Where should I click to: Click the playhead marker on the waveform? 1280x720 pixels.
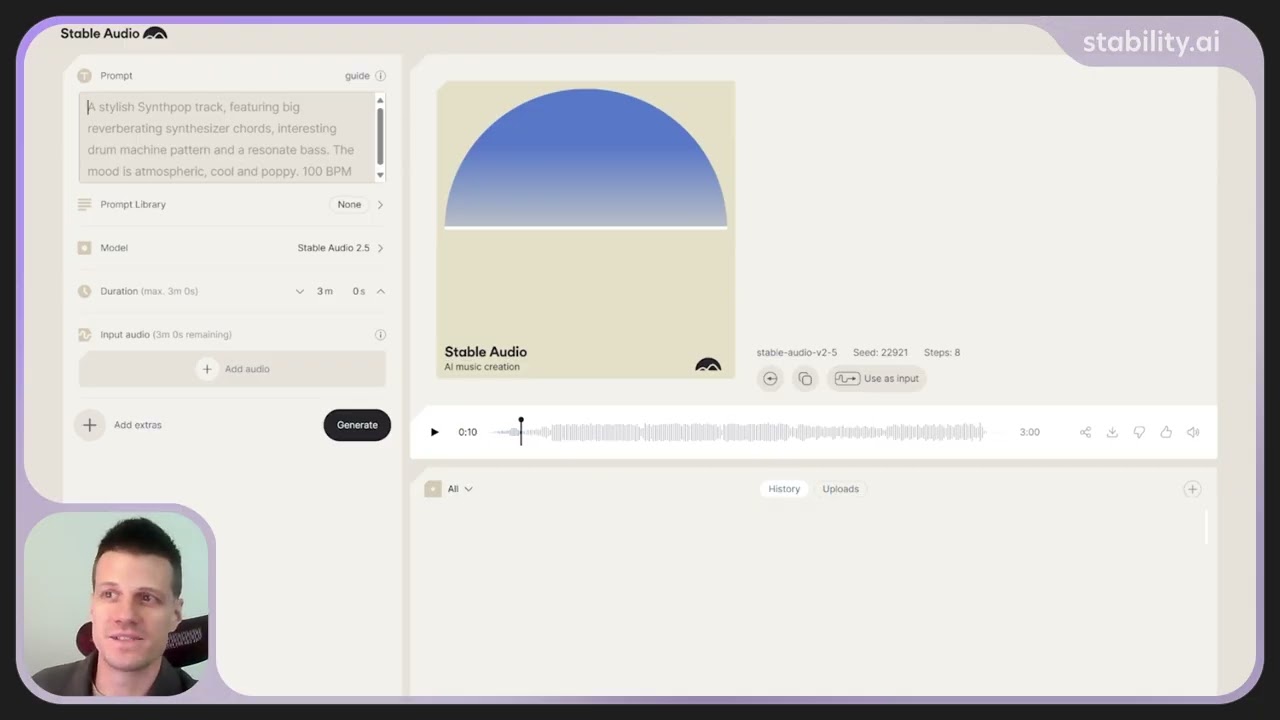point(521,430)
